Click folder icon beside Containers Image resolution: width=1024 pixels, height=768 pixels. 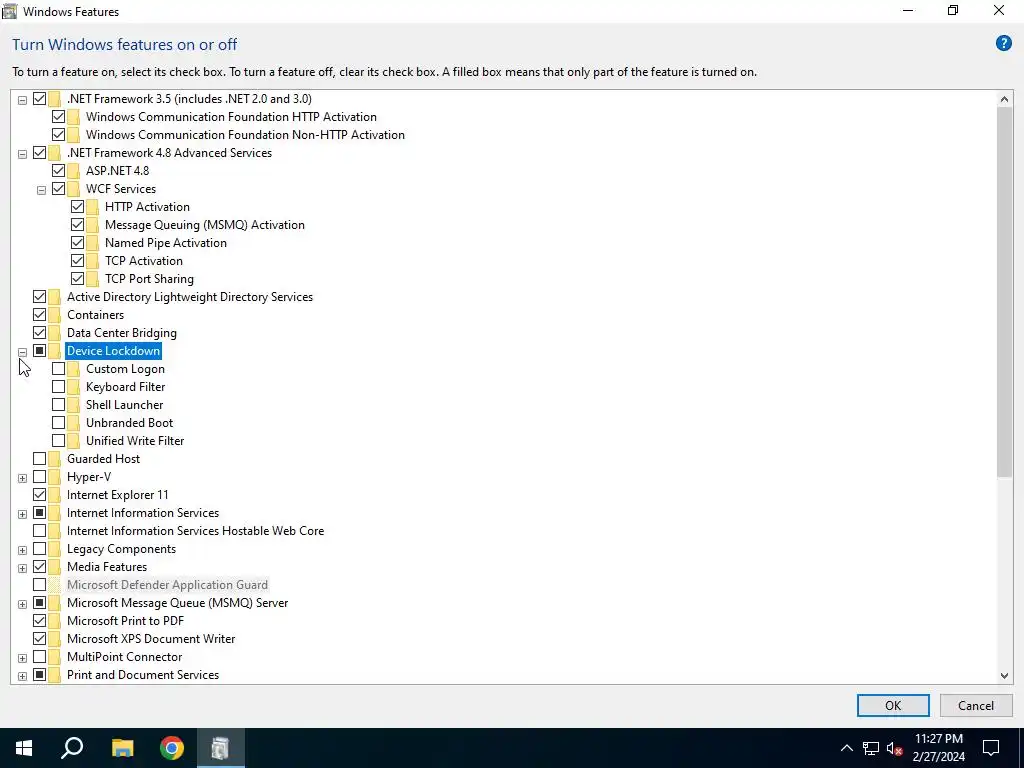point(55,315)
